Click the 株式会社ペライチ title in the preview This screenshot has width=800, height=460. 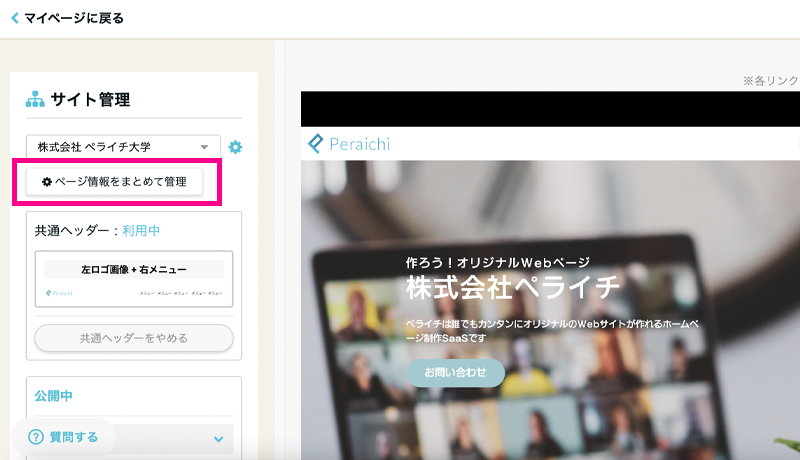513,288
